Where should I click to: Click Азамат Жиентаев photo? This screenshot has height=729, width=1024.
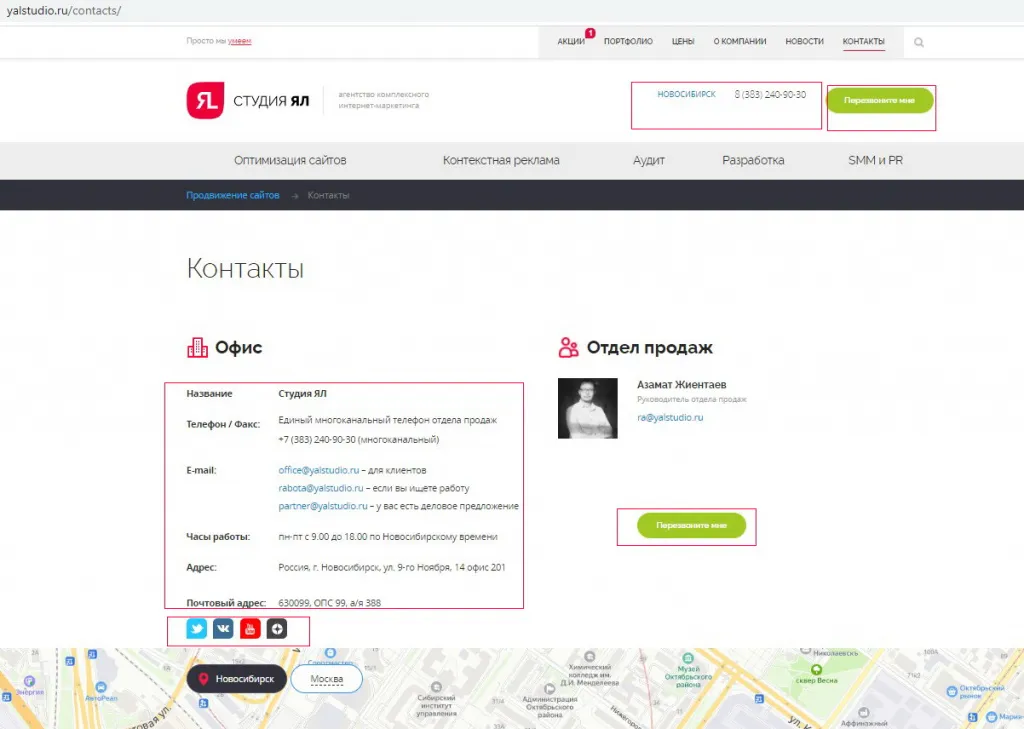click(588, 408)
